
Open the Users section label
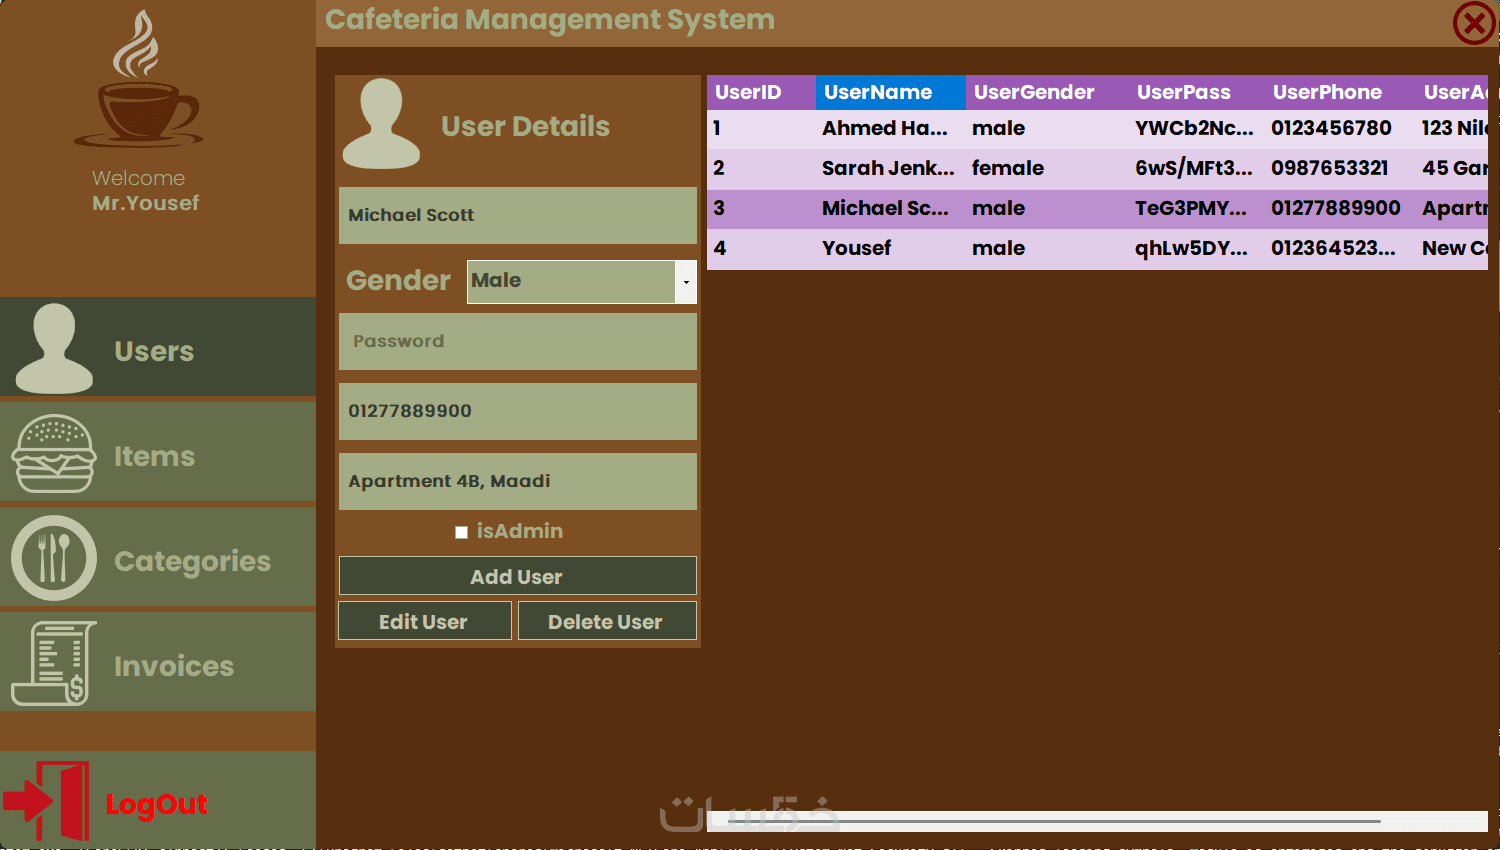(x=154, y=351)
